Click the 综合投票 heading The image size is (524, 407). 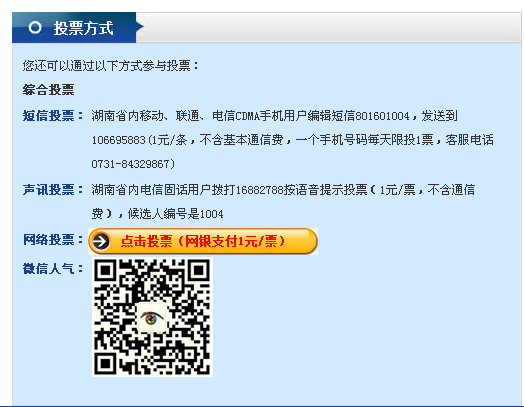click(48, 90)
